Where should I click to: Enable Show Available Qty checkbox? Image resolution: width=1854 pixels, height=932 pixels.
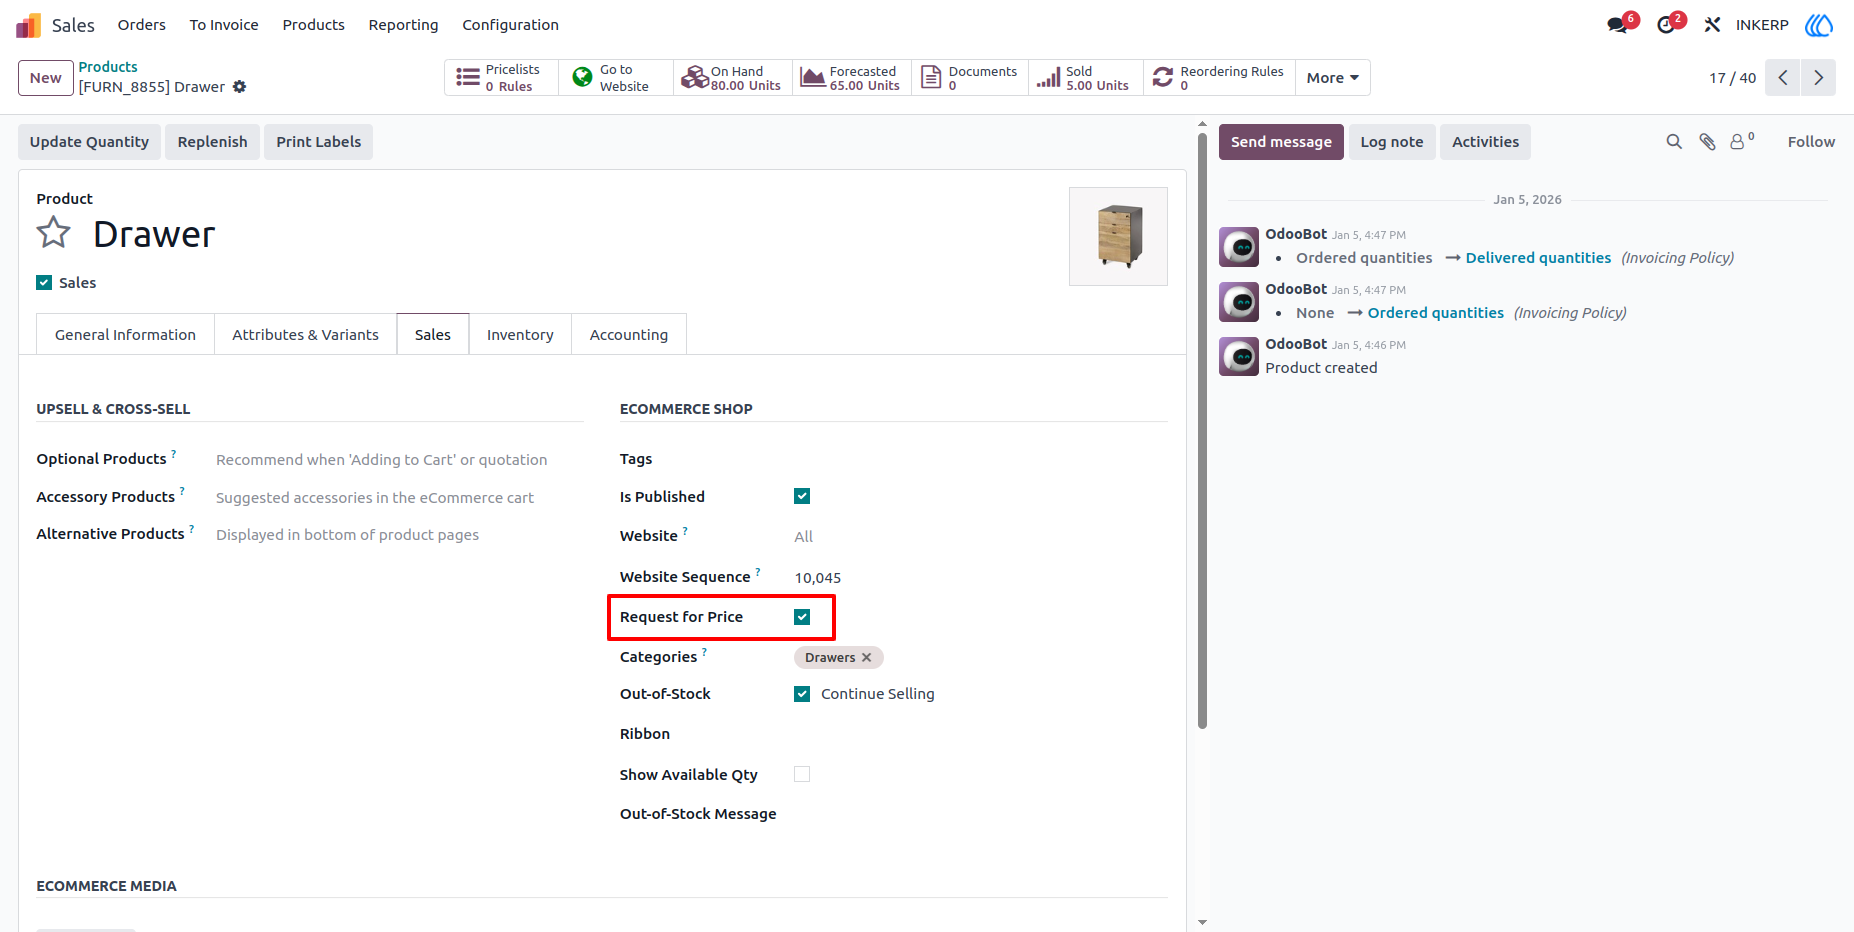[802, 774]
